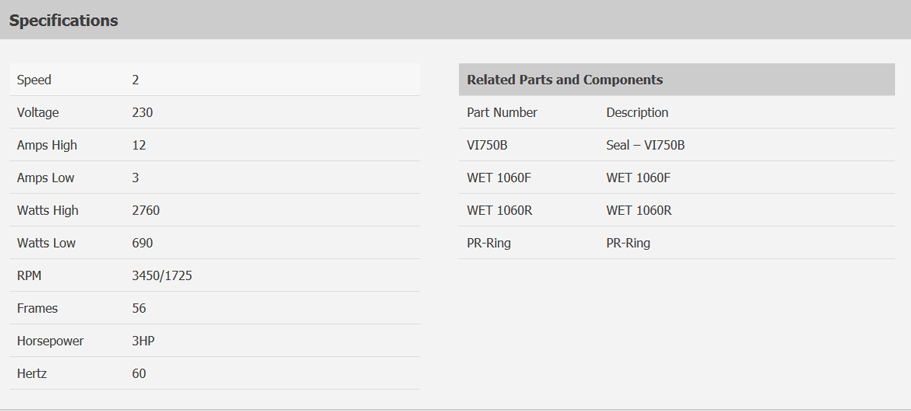Image resolution: width=911 pixels, height=411 pixels.
Task: Select the Amps High value 12
Action: pos(139,145)
